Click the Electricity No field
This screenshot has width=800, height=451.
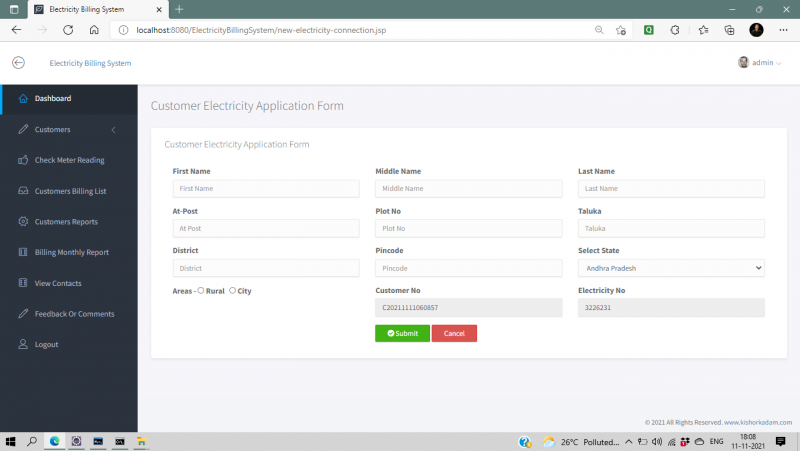coord(671,308)
